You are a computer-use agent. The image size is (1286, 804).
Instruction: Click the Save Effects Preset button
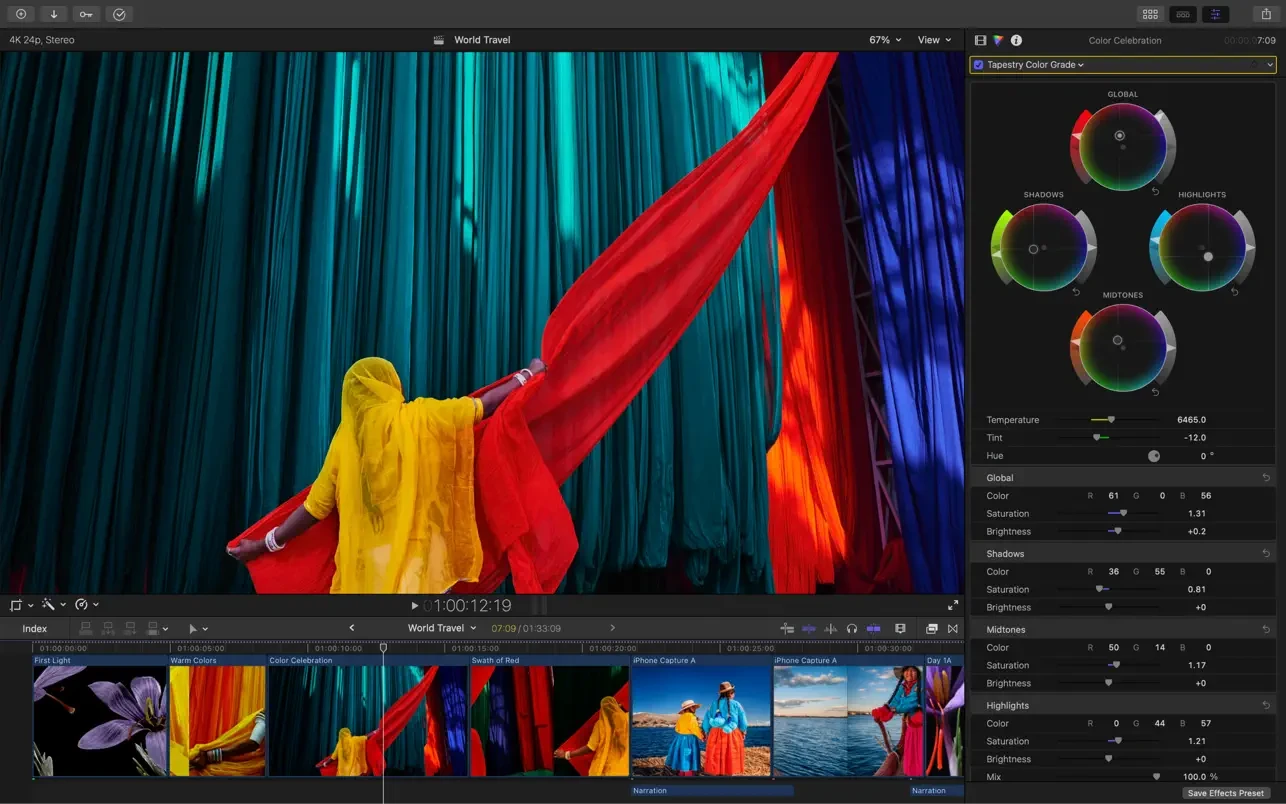tap(1226, 792)
